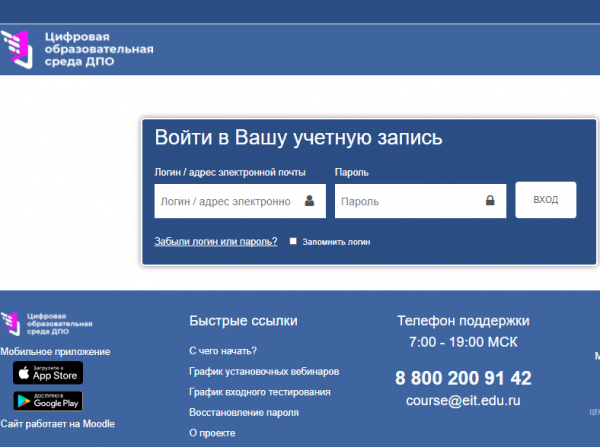
Task: Open the App Store download badge
Action: click(x=48, y=373)
